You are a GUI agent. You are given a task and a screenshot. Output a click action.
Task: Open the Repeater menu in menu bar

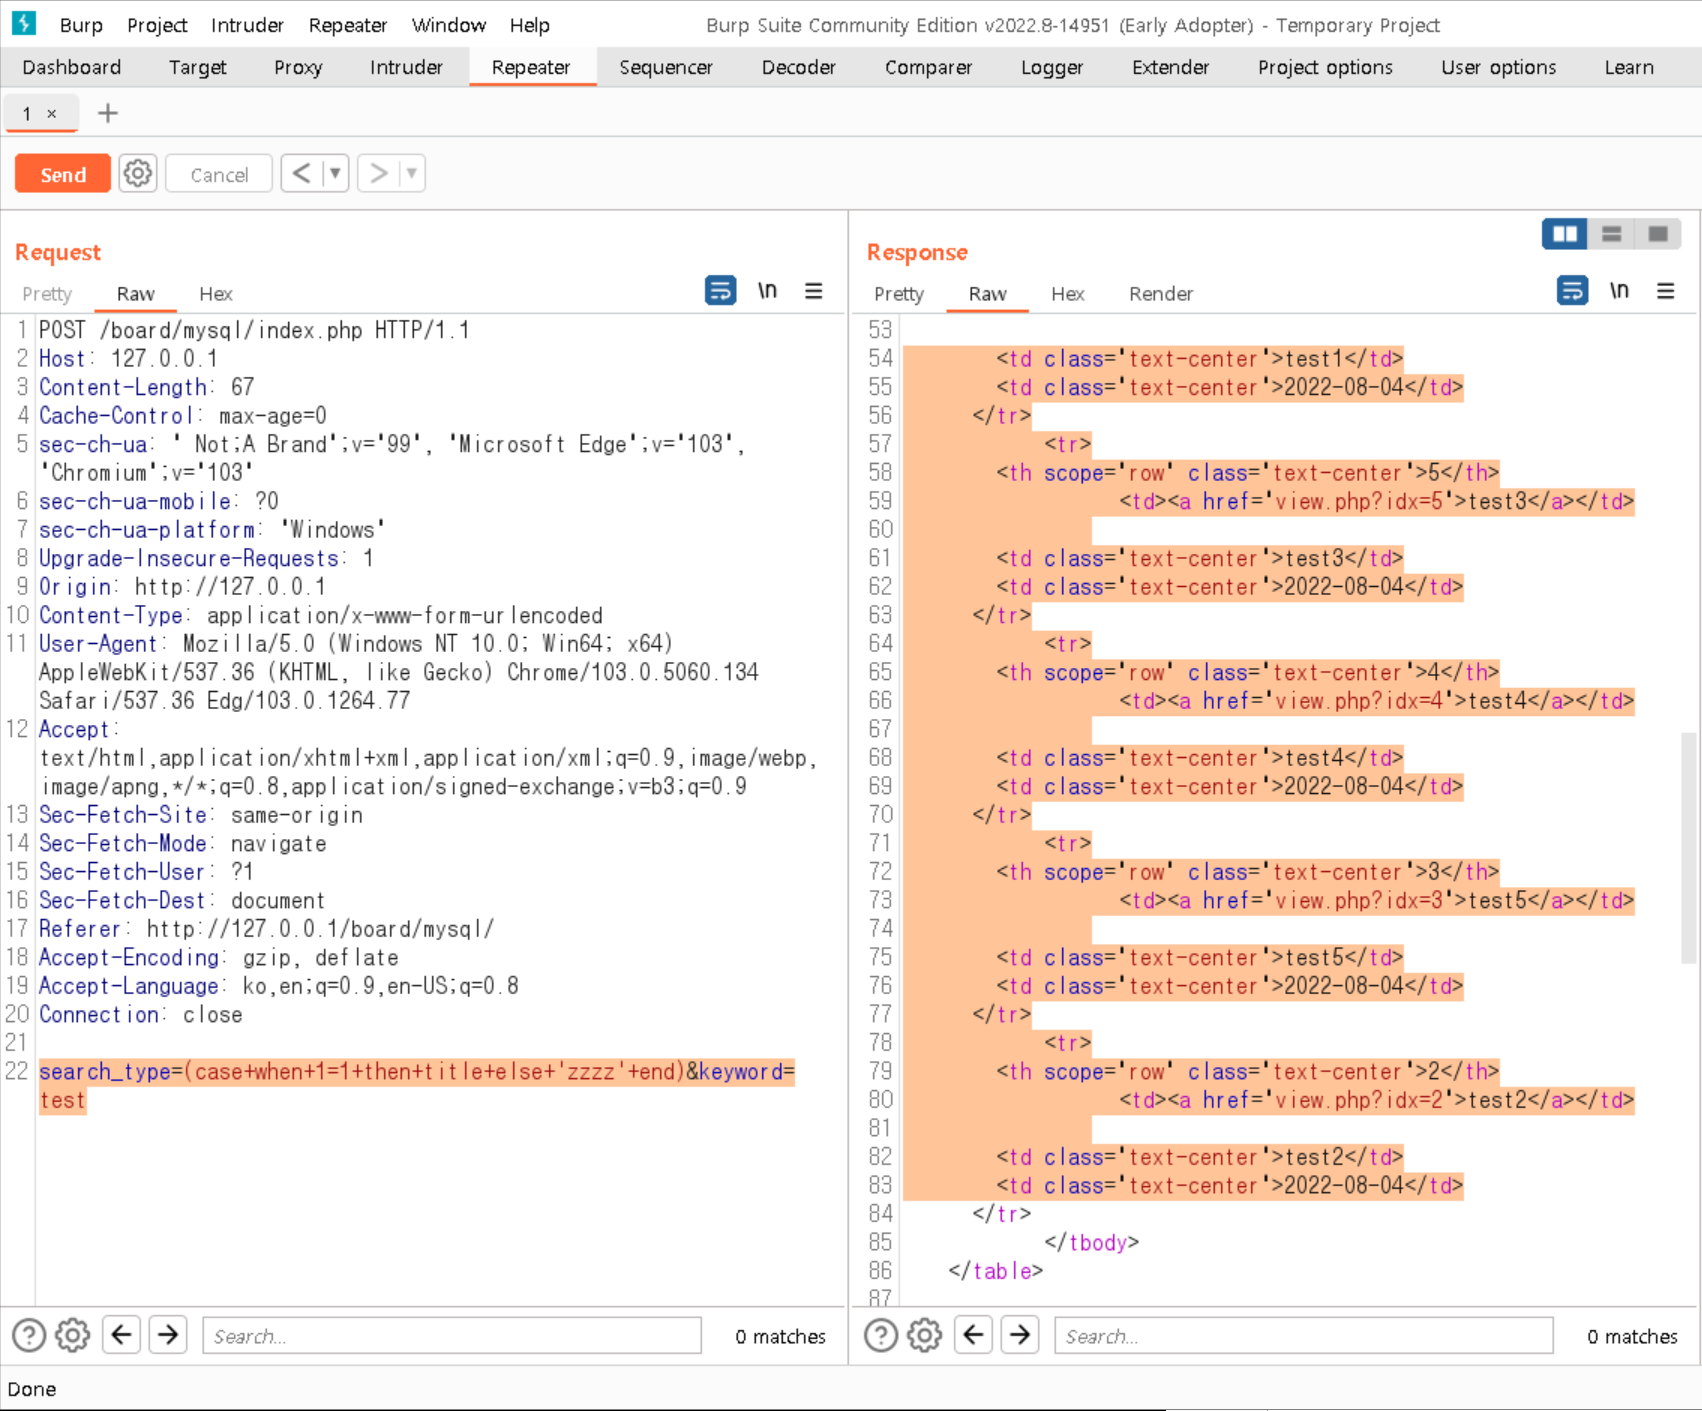[347, 25]
